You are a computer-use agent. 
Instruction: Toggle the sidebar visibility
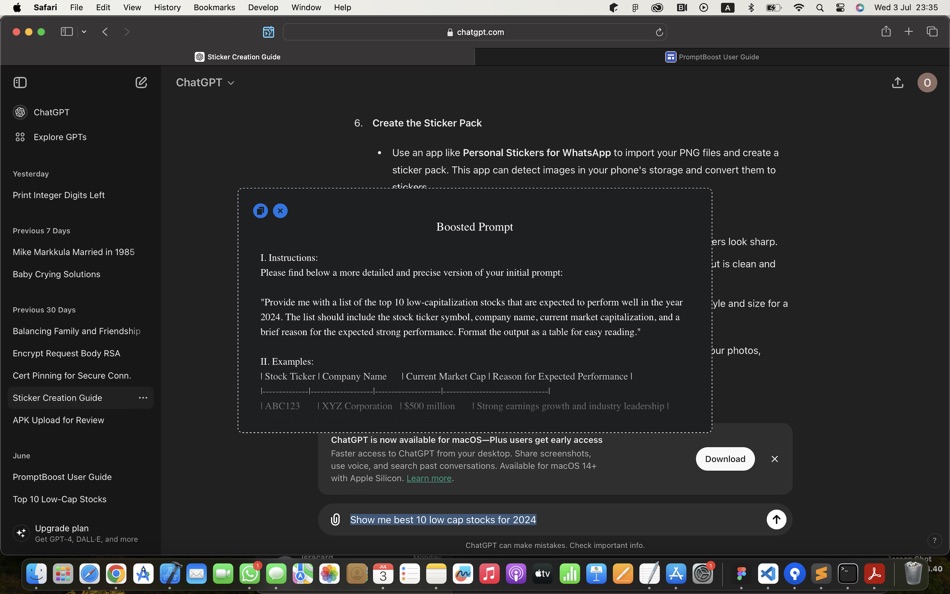[x=20, y=82]
